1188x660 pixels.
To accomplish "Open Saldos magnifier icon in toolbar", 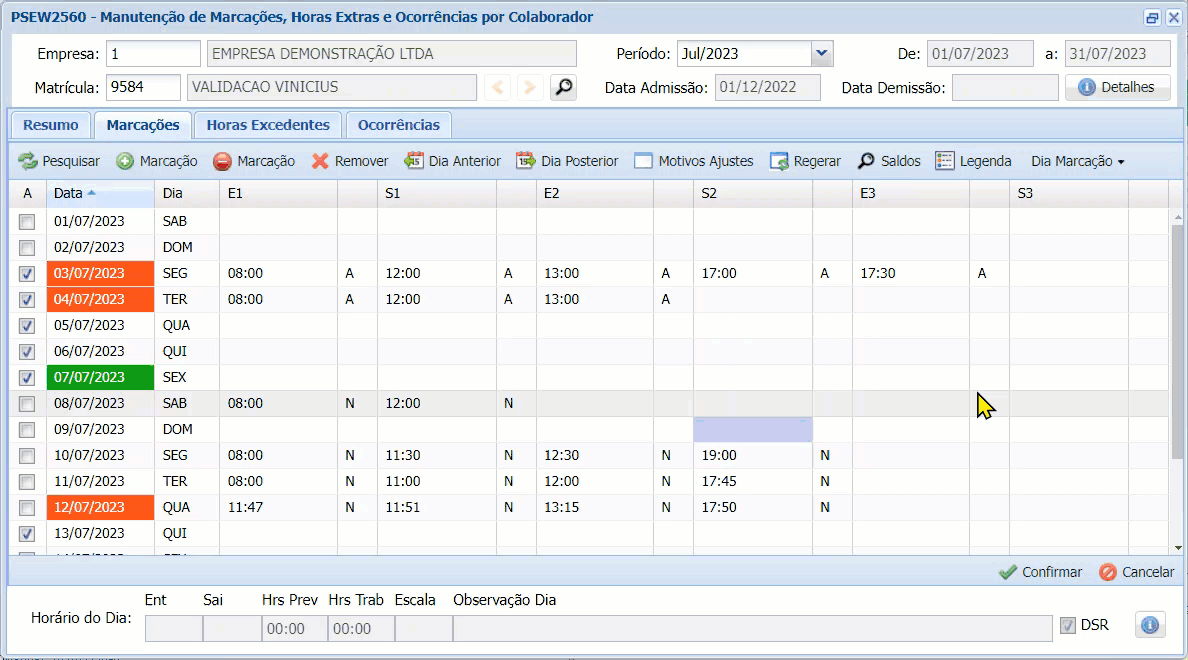I will pyautogui.click(x=866, y=161).
